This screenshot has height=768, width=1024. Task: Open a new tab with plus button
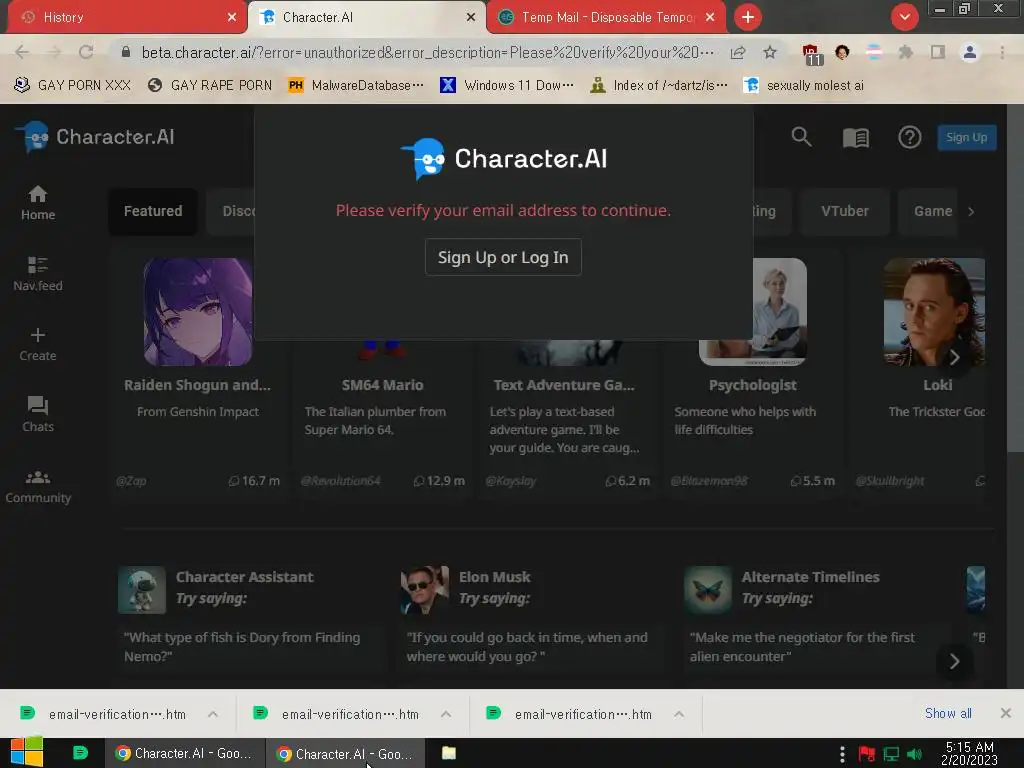[748, 17]
